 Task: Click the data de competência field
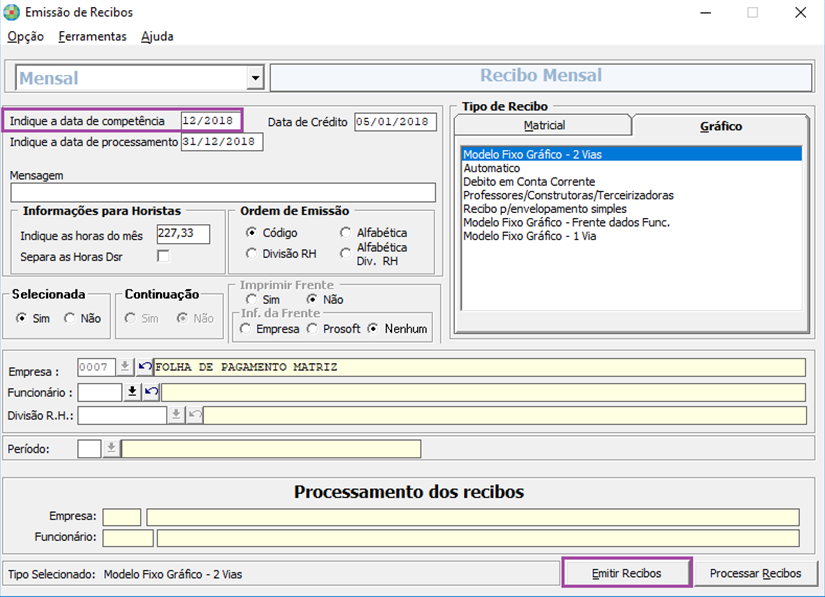coord(210,121)
